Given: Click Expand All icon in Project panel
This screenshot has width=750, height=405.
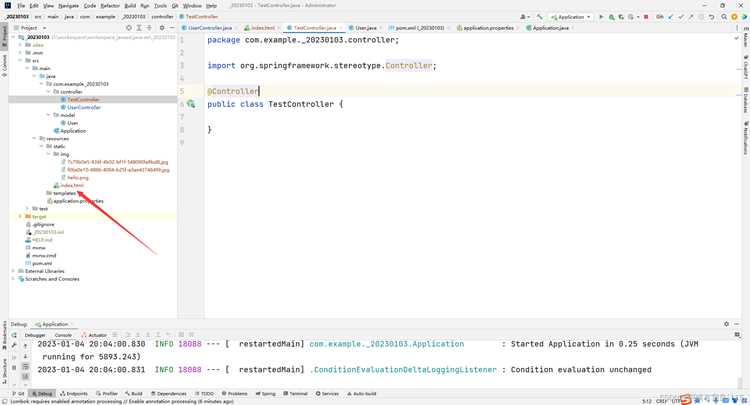Looking at the screenshot, I should 139,28.
